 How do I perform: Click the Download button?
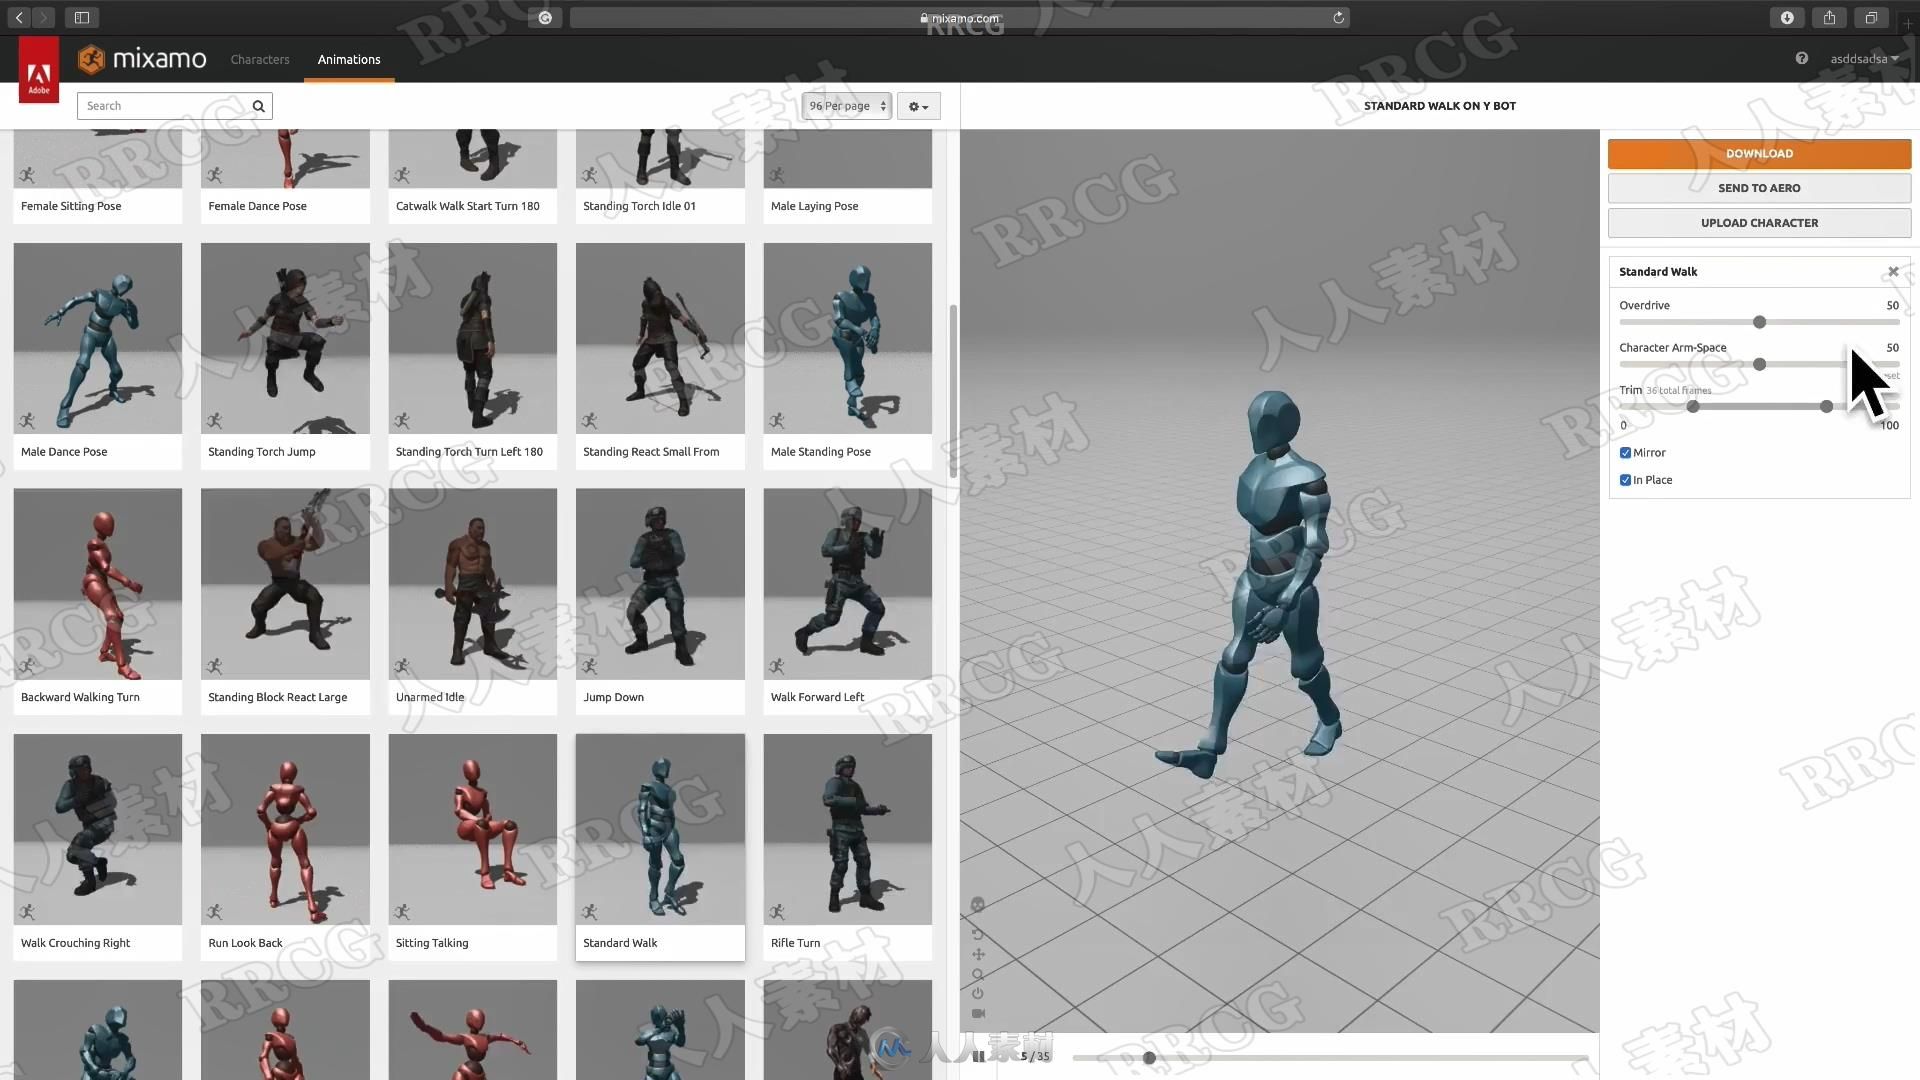pos(1759,152)
